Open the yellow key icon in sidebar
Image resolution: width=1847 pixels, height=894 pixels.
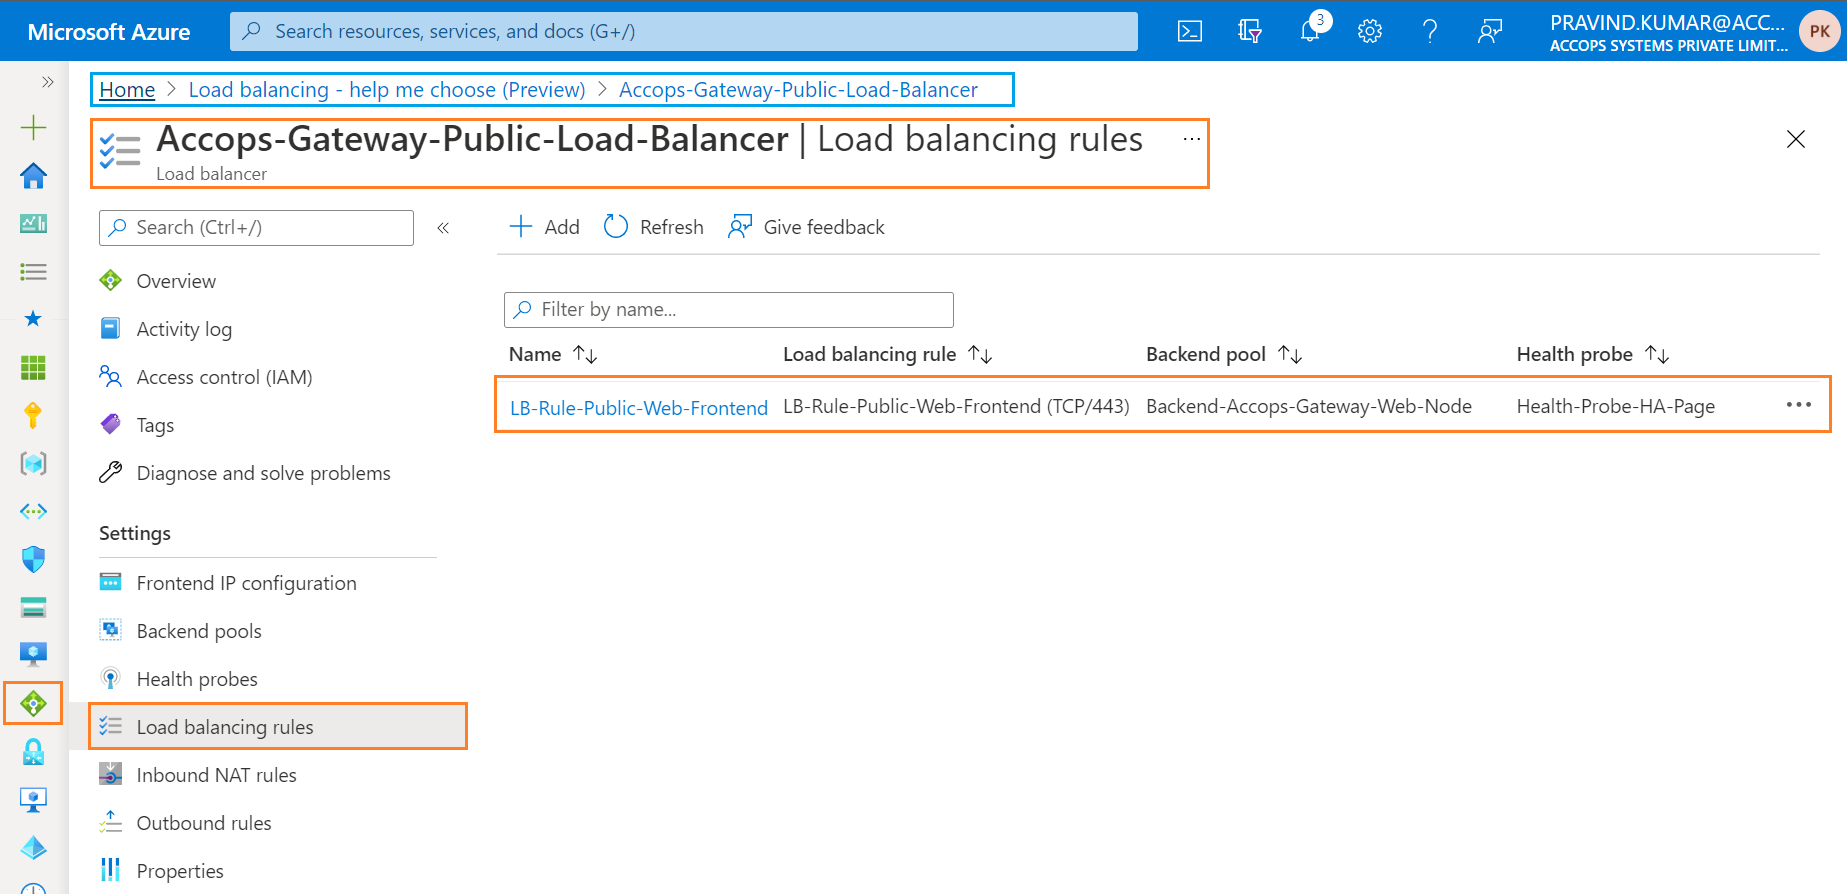tap(33, 415)
